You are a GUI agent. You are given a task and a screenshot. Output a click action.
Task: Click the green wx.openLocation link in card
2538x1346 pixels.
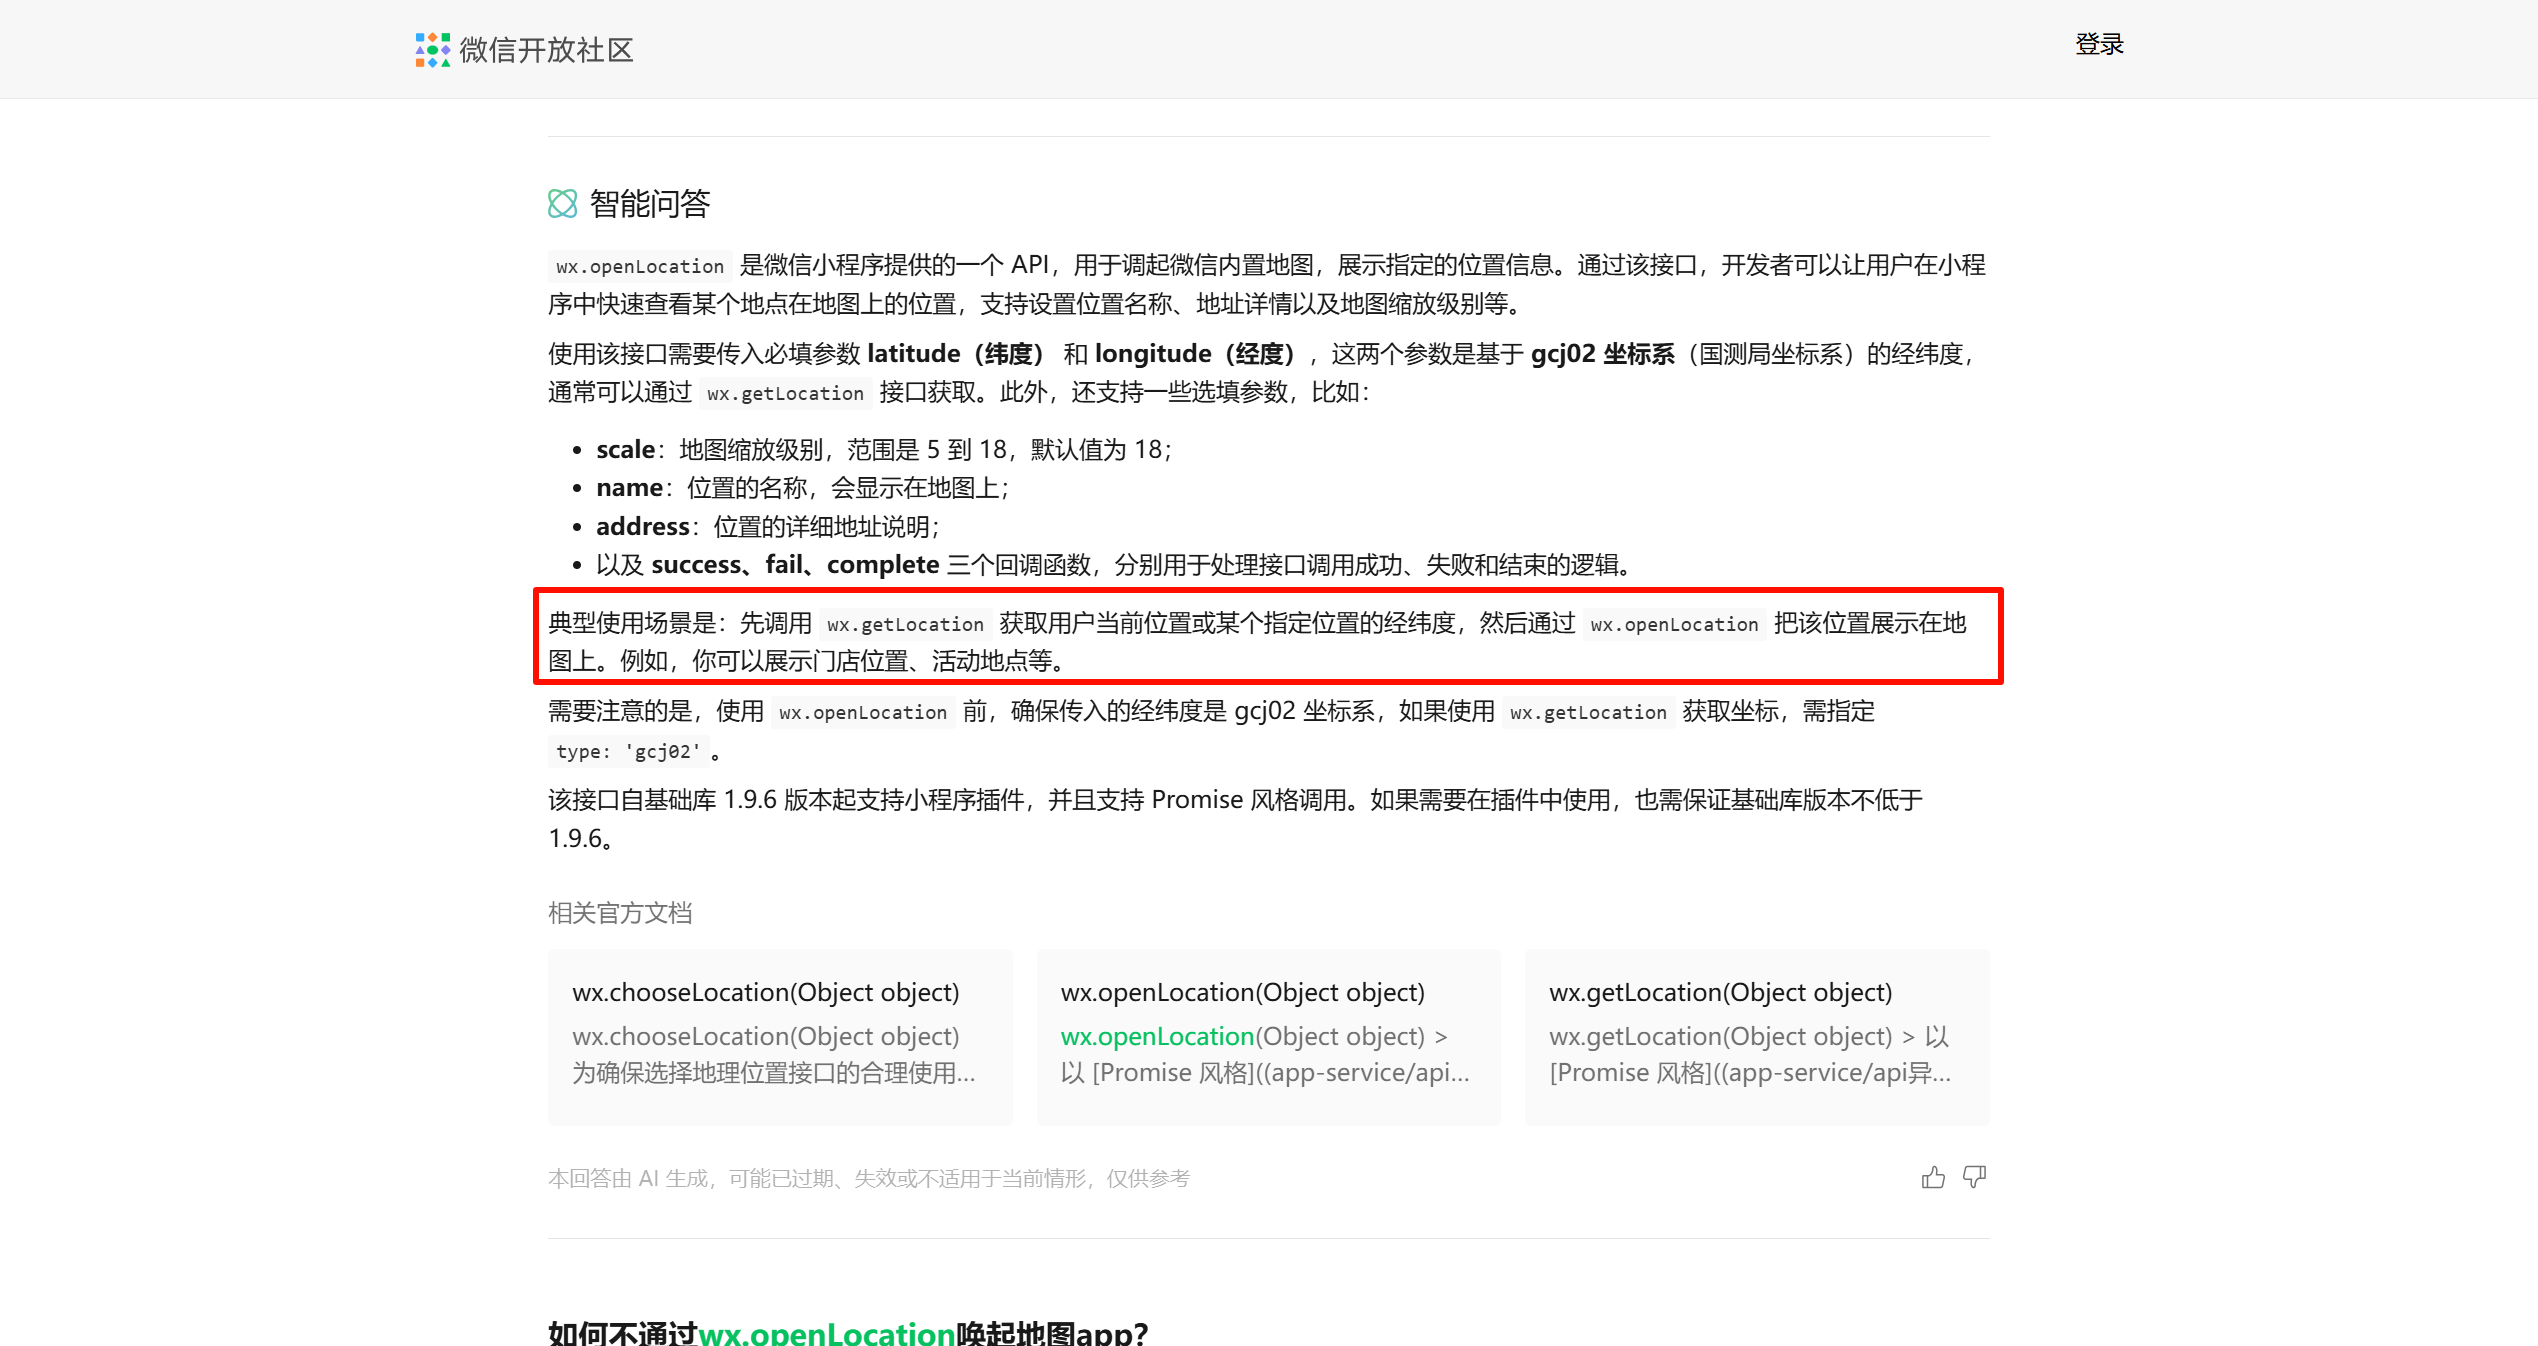point(1157,1037)
